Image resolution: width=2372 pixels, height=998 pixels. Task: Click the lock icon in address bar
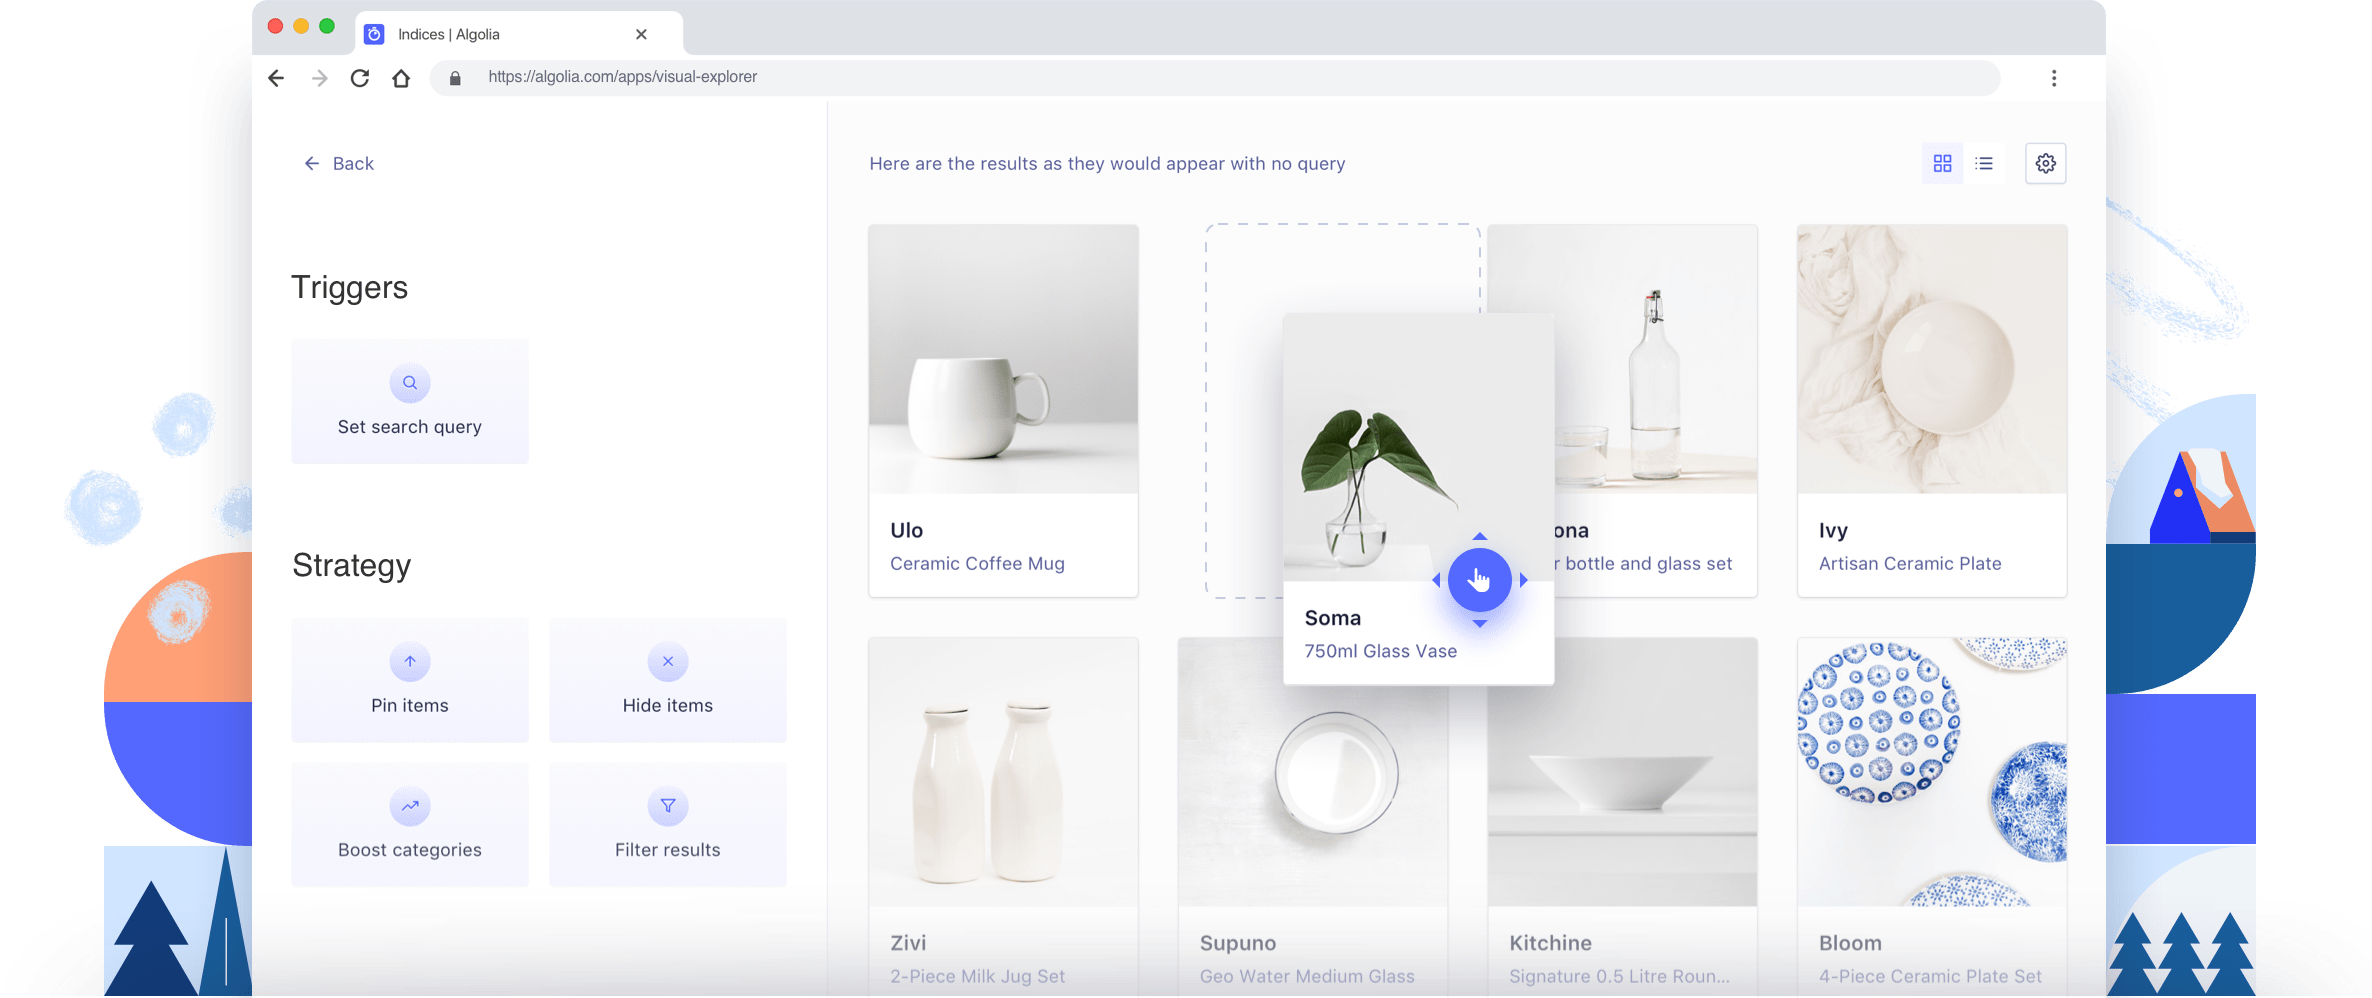(x=455, y=78)
